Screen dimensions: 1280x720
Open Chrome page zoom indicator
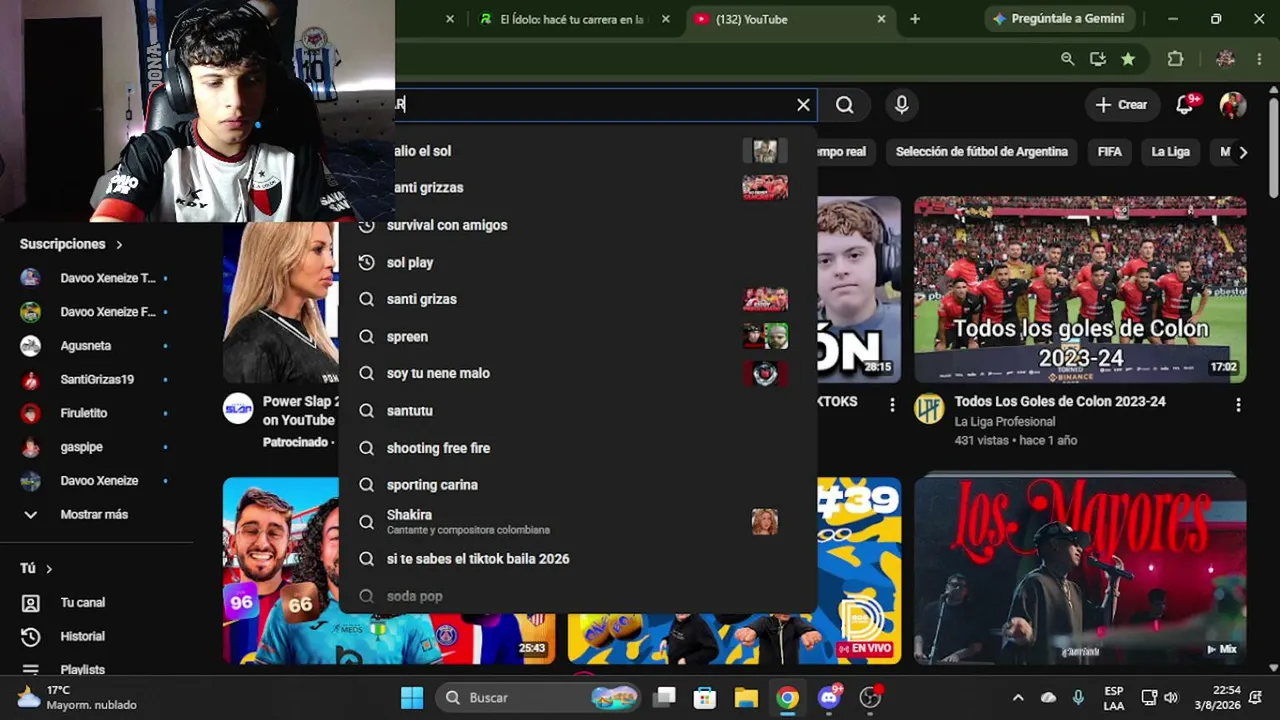click(1068, 59)
